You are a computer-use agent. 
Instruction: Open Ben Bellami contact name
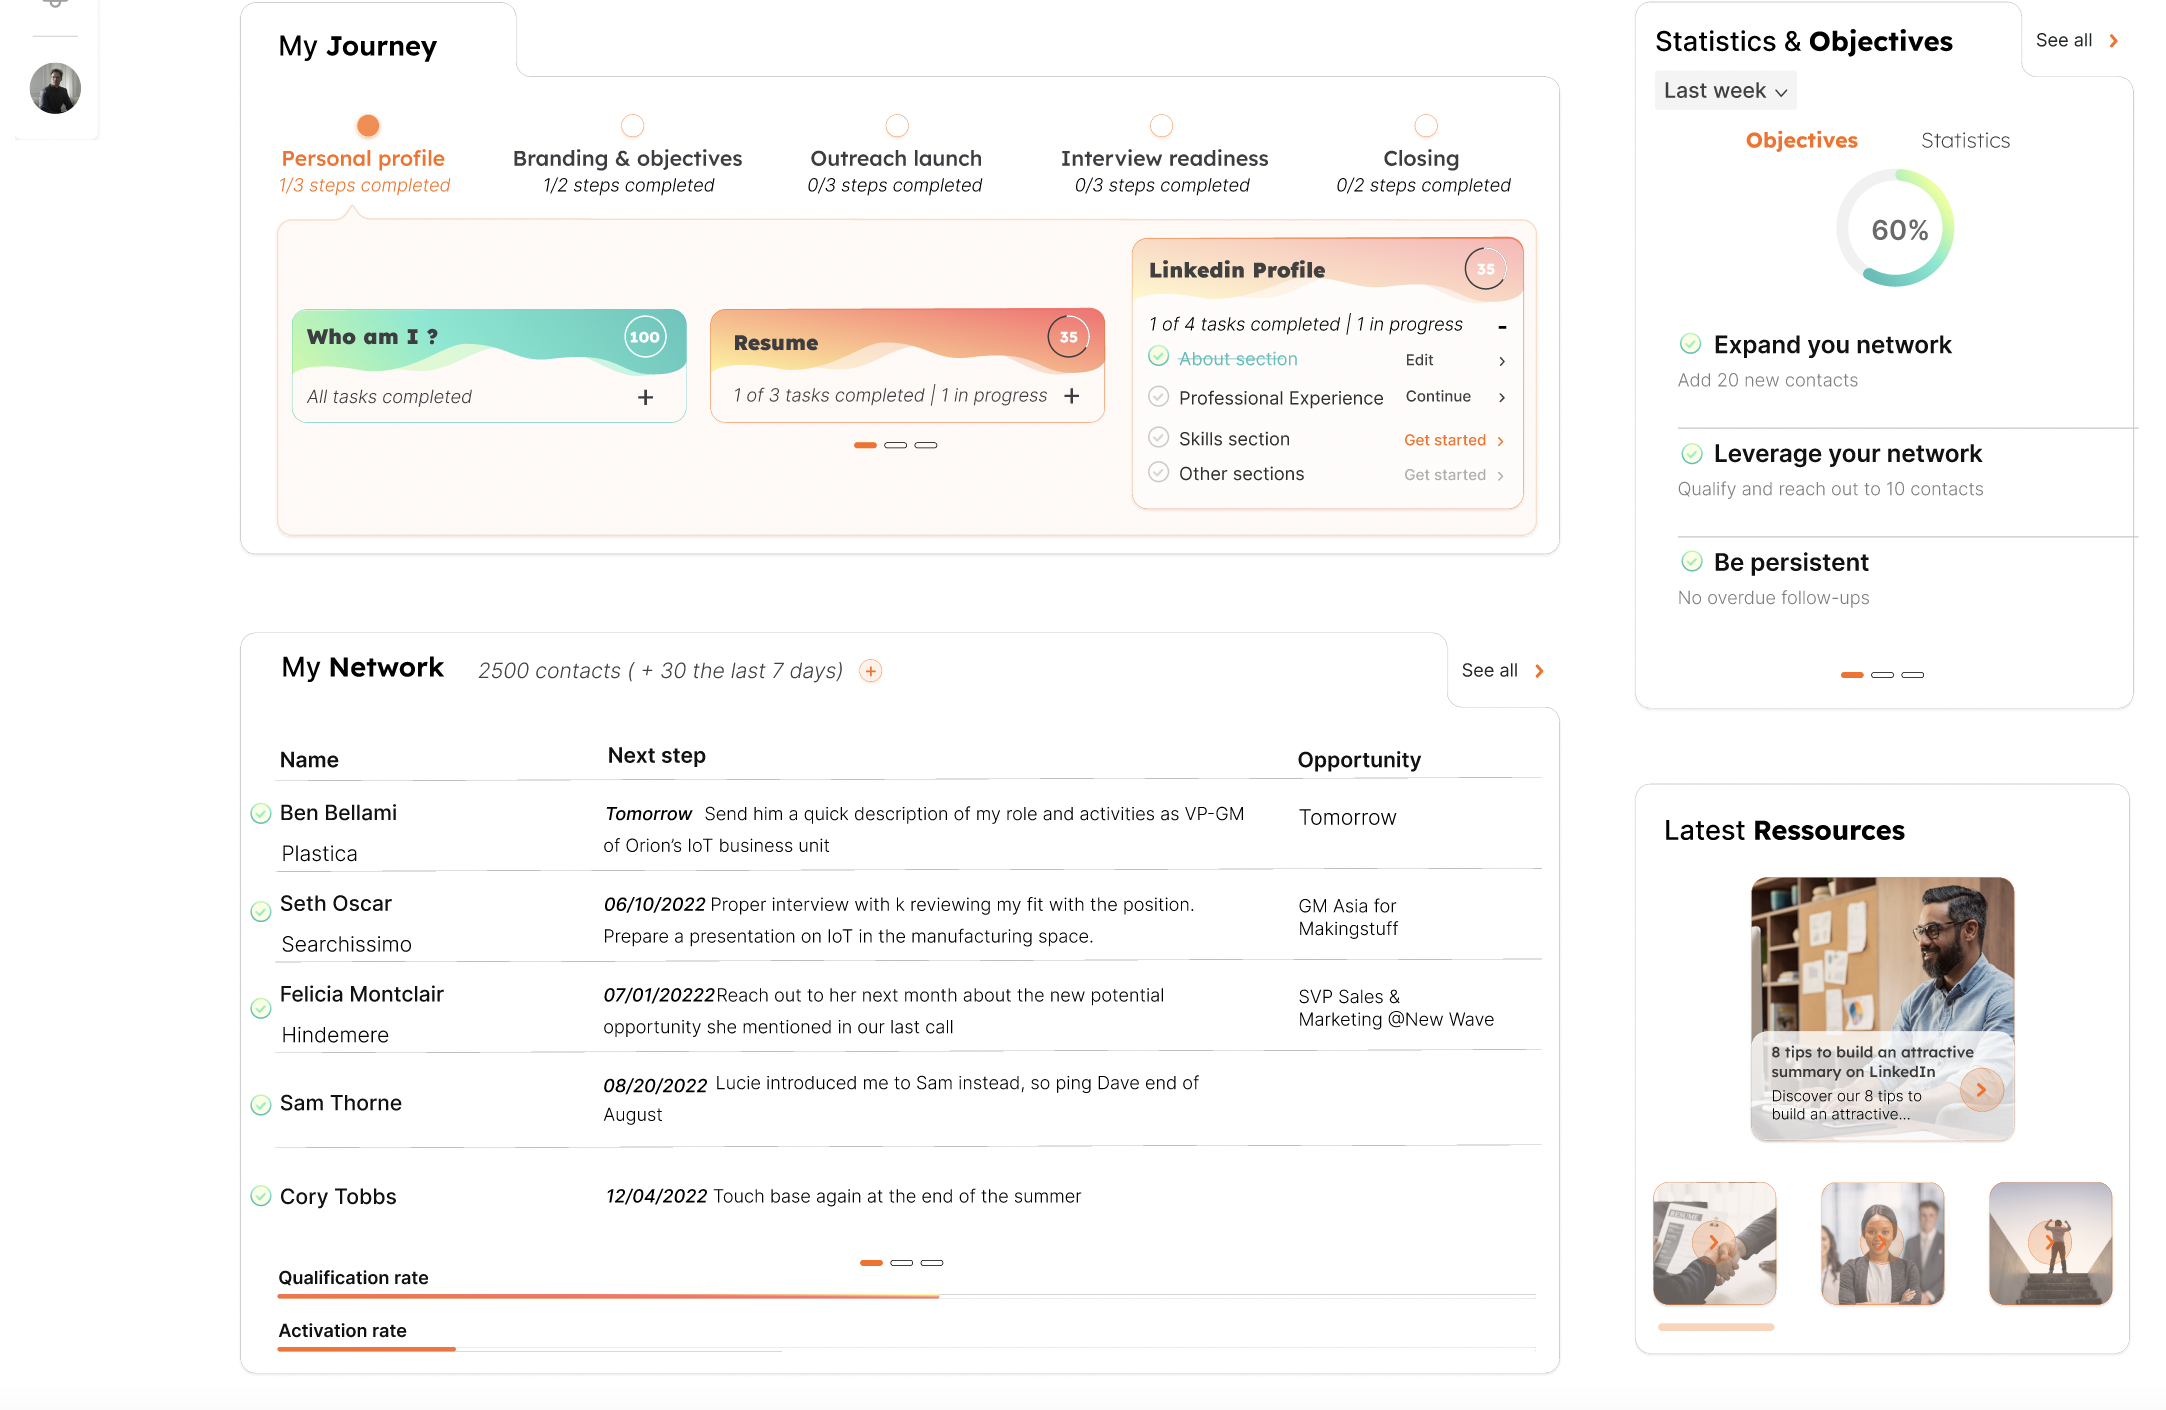click(x=338, y=813)
